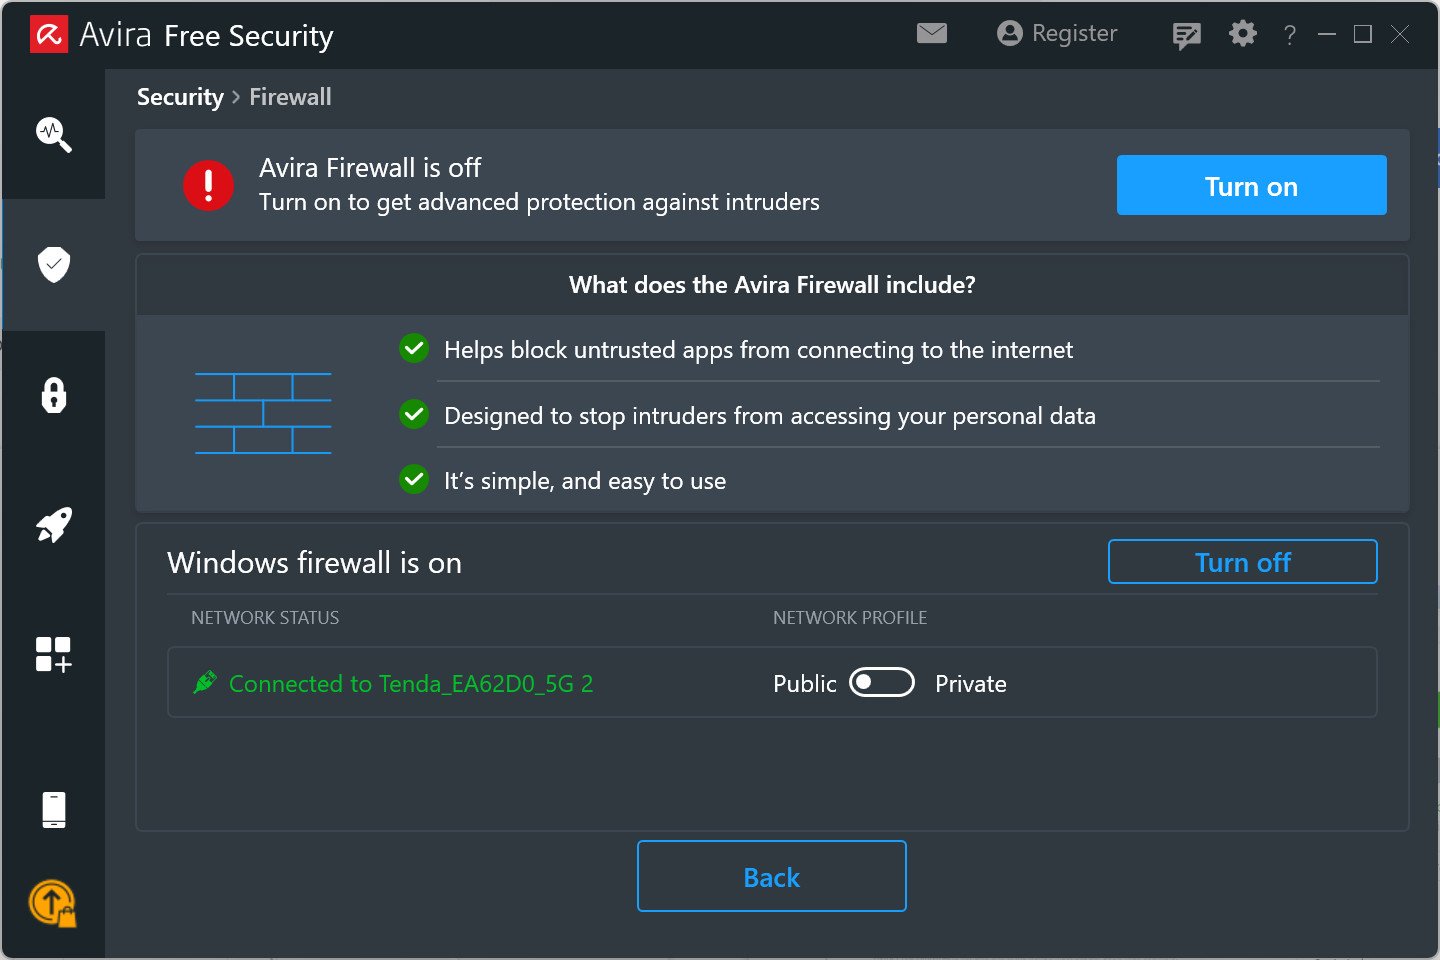Open the Status magnifier sidebar icon

tap(54, 134)
